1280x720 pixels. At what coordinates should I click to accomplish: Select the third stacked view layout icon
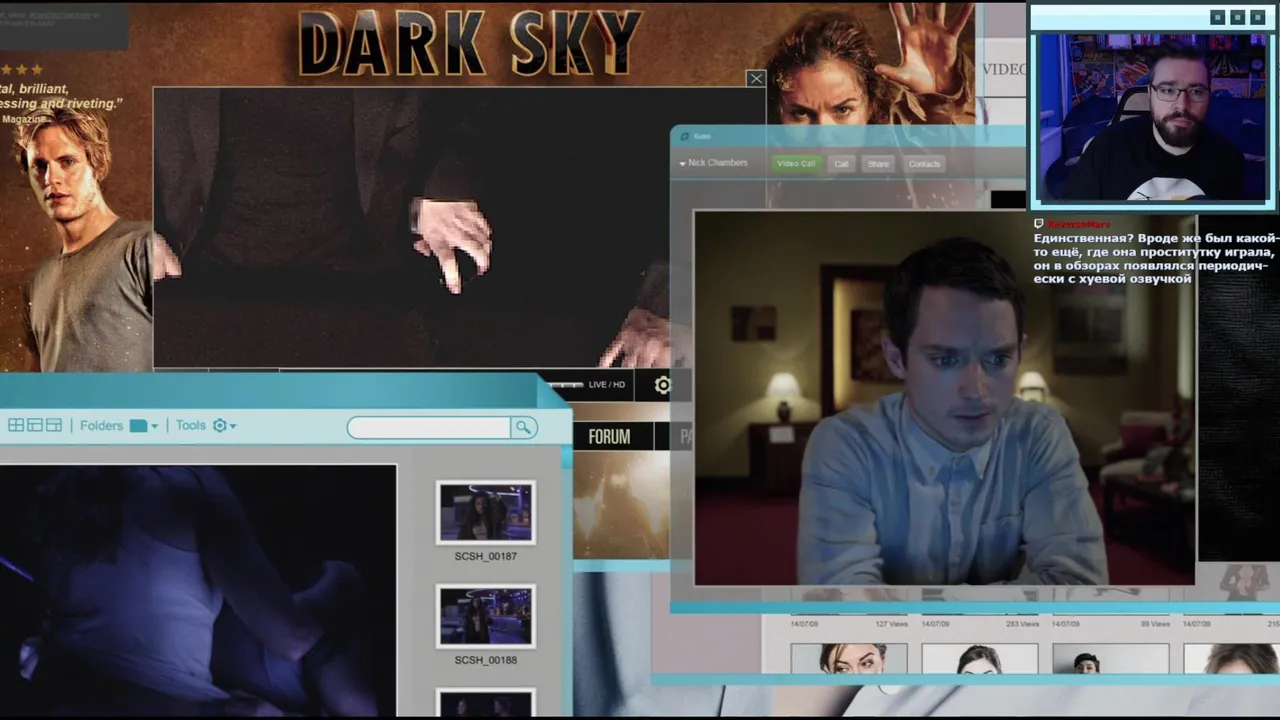point(54,426)
